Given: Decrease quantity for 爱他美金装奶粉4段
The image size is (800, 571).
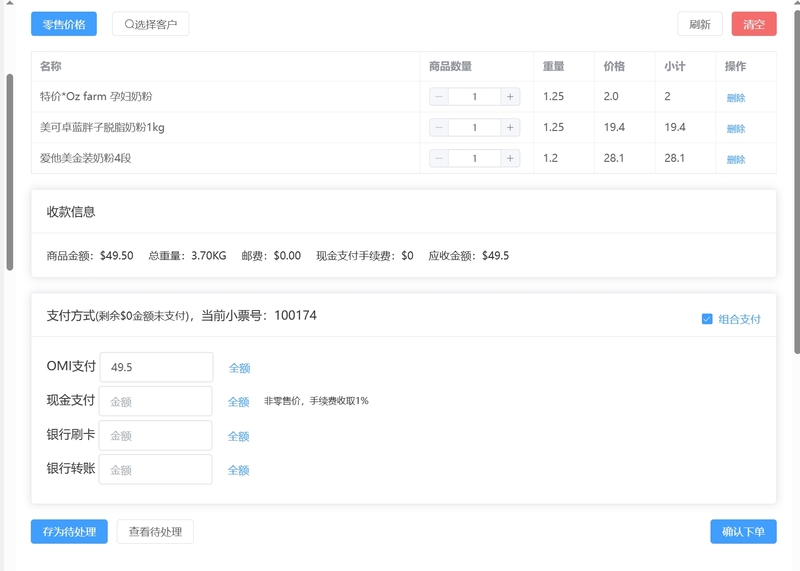Looking at the screenshot, I should coord(439,158).
